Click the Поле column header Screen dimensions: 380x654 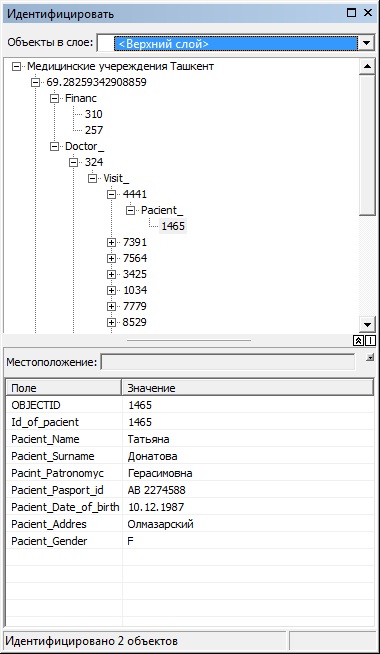click(64, 388)
